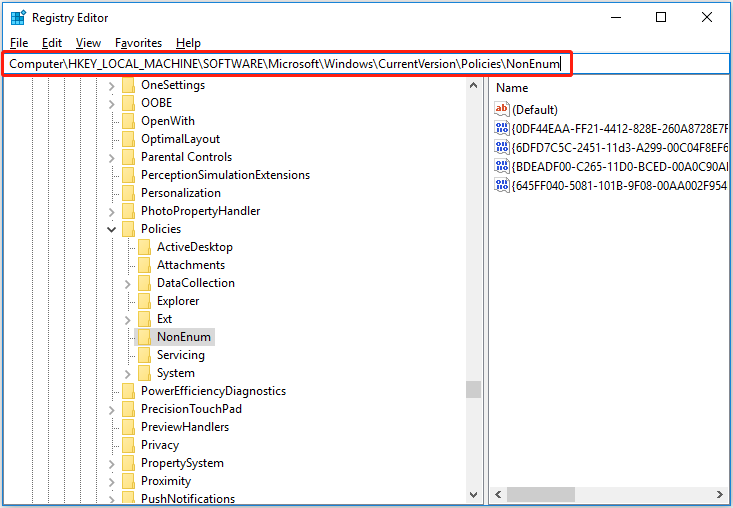Expand the Proximity key

coord(111,482)
